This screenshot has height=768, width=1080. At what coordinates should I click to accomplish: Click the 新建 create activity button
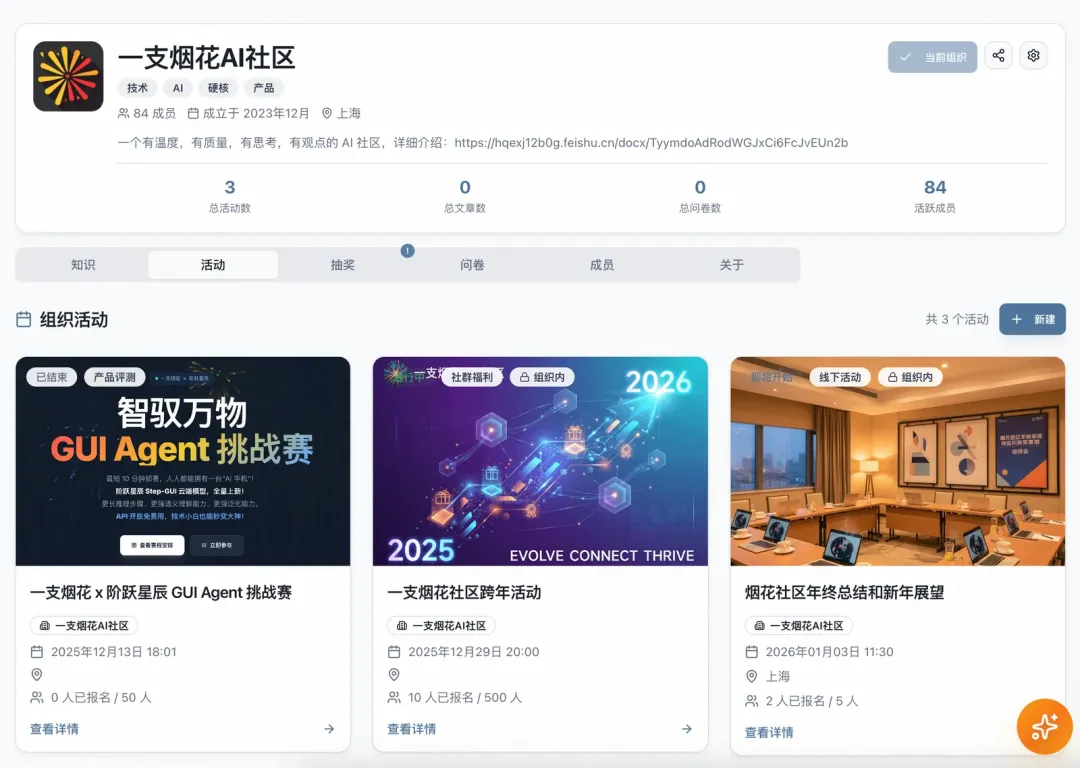(x=1032, y=319)
